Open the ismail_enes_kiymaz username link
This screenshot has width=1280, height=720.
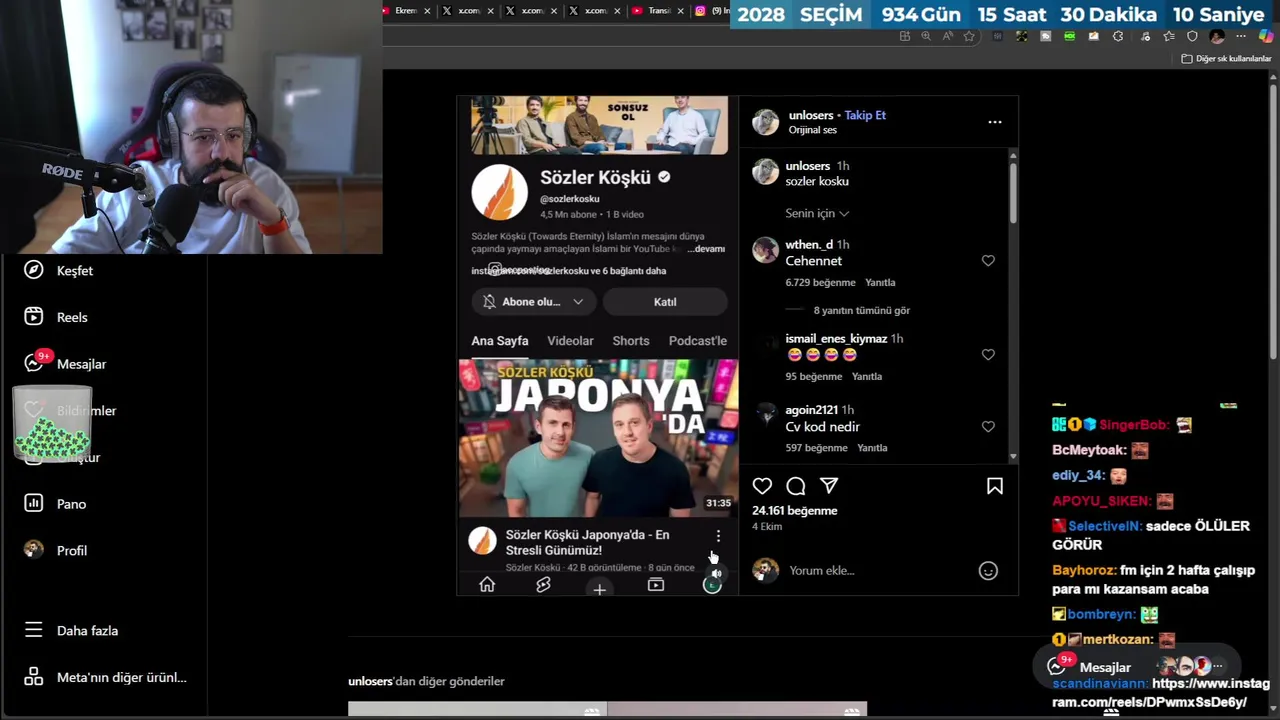(836, 339)
